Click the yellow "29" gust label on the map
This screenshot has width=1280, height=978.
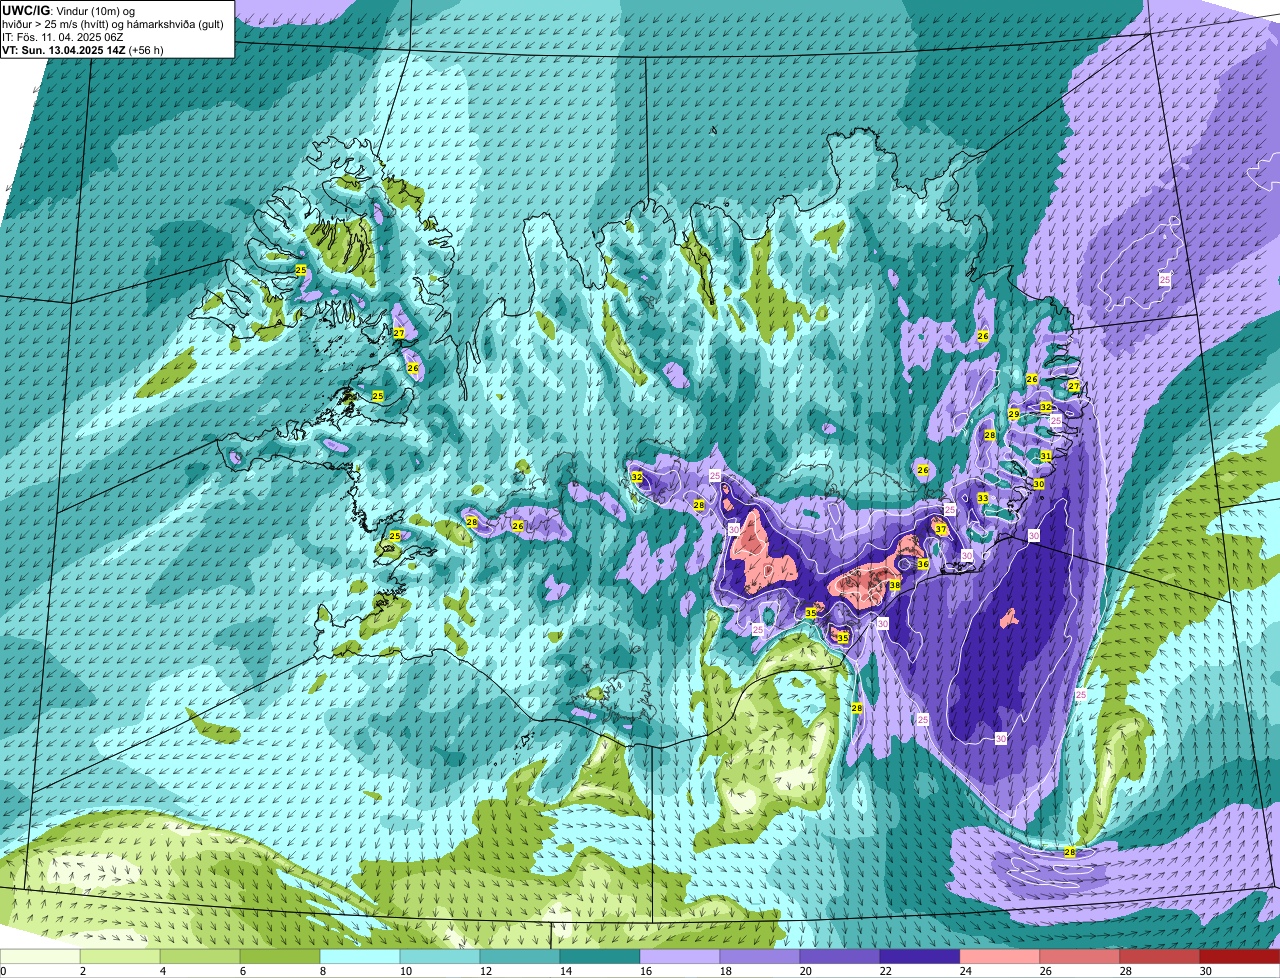tap(1013, 414)
